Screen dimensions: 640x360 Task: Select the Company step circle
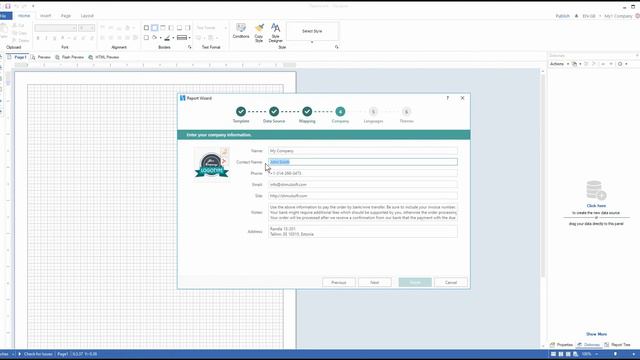(340, 111)
